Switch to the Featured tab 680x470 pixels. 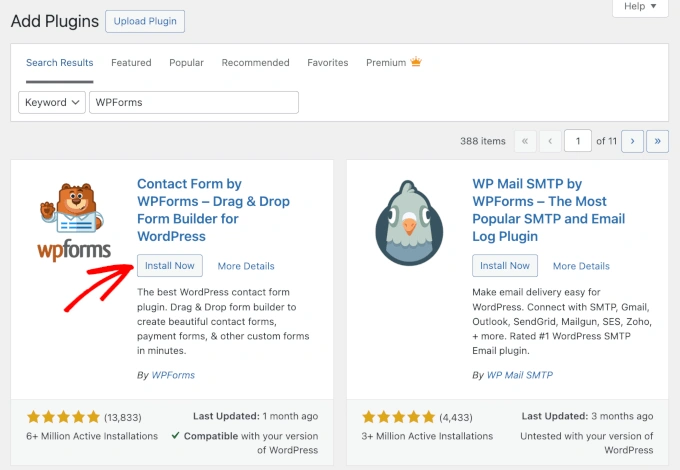(x=131, y=63)
